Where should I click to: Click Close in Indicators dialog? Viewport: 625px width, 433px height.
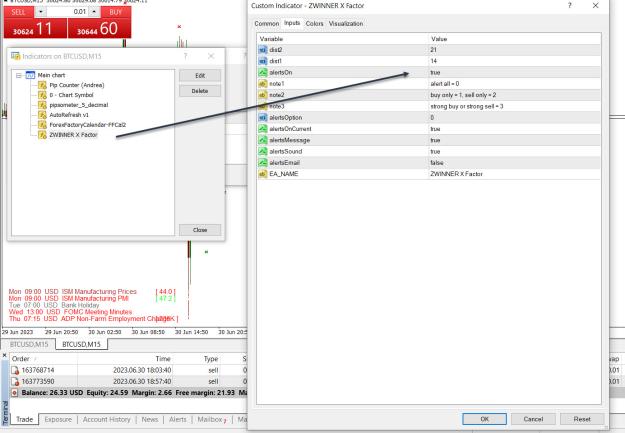pyautogui.click(x=200, y=230)
